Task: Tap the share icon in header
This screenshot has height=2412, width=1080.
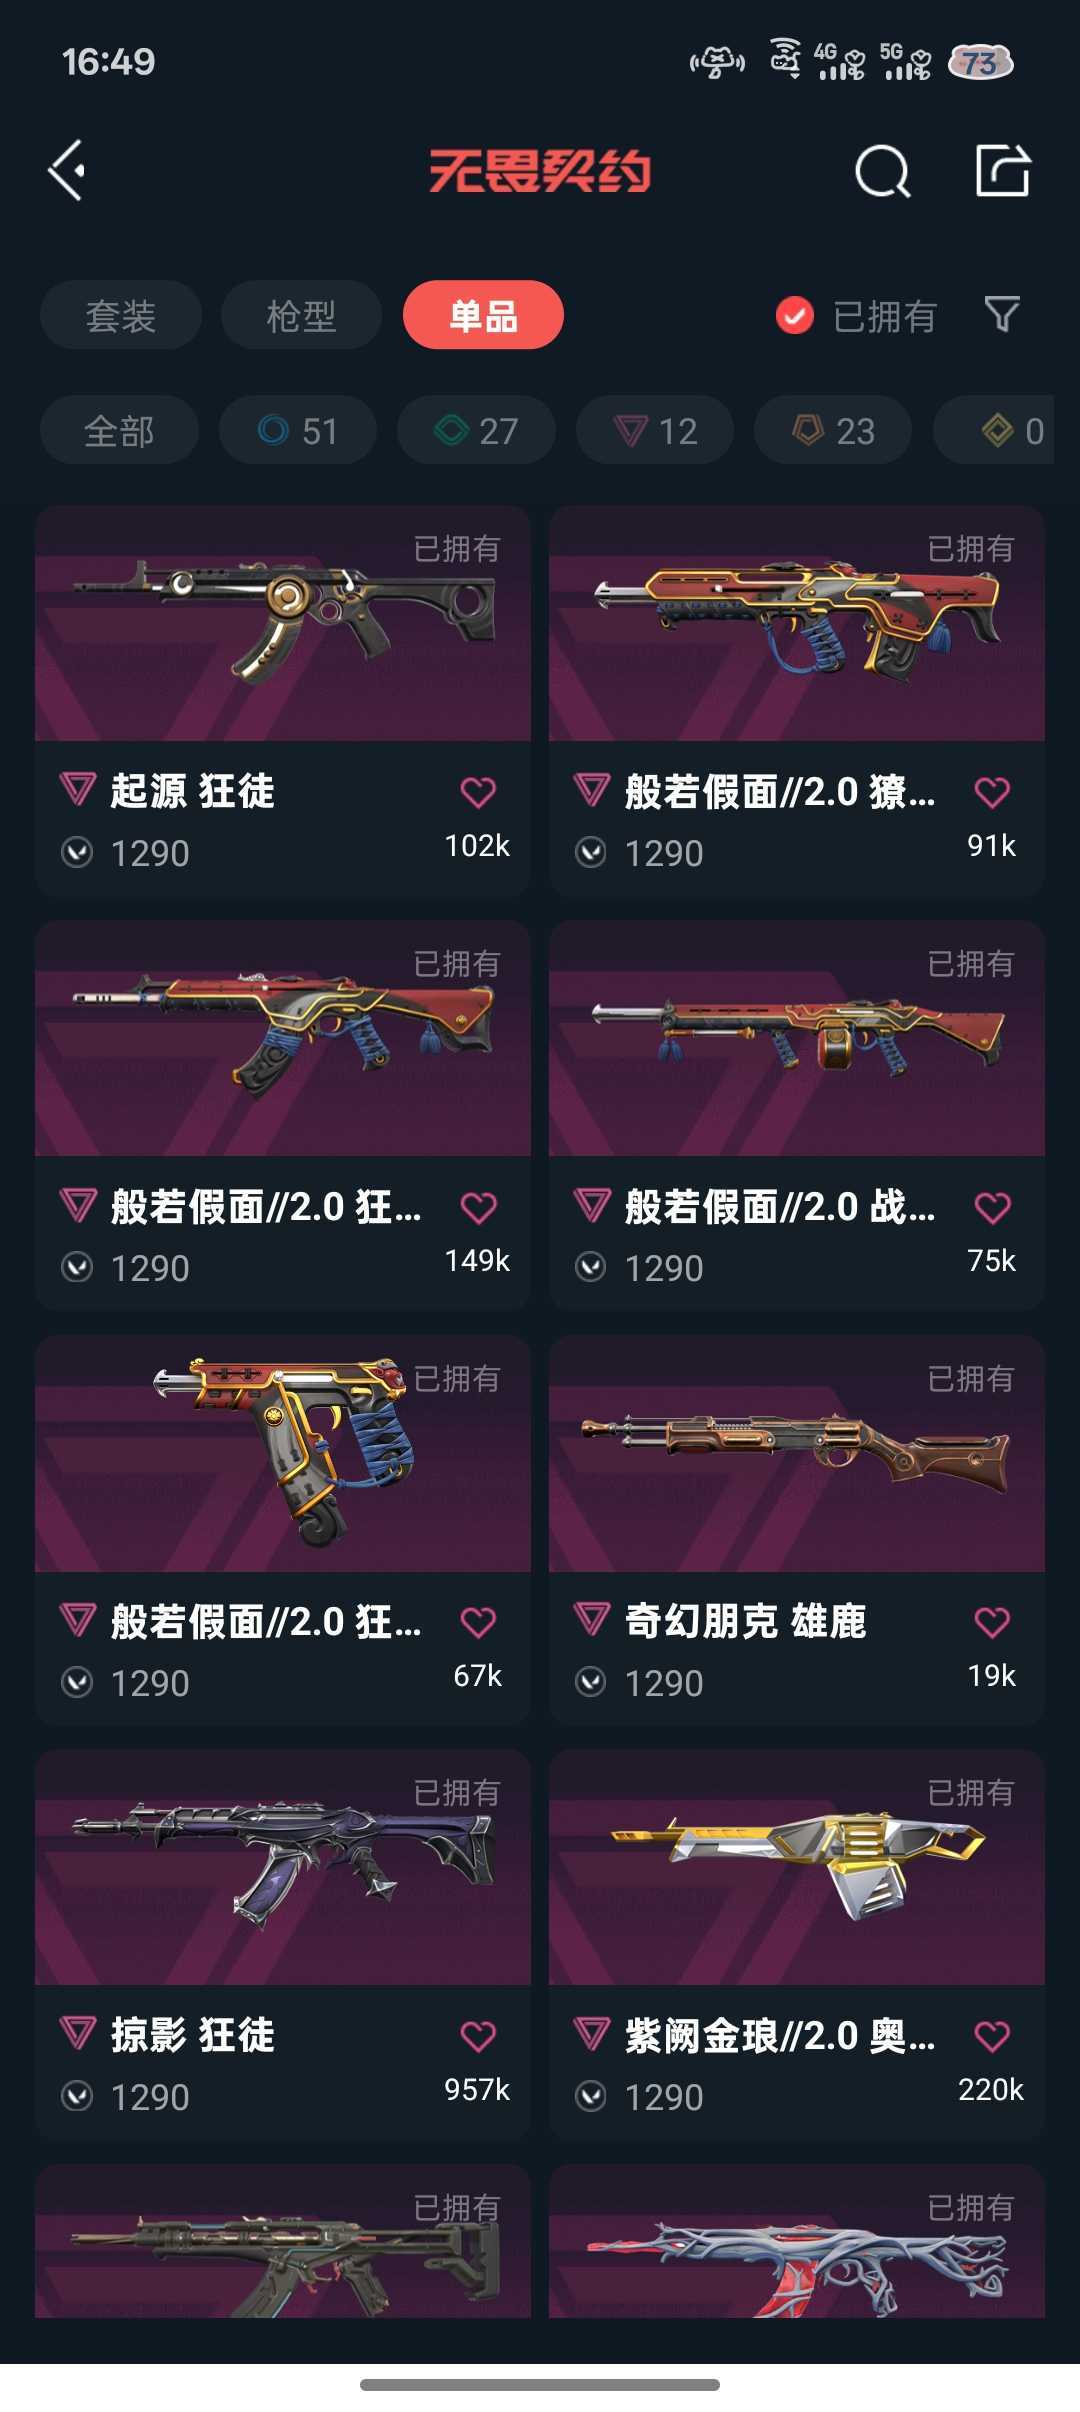Action: click(x=1002, y=170)
